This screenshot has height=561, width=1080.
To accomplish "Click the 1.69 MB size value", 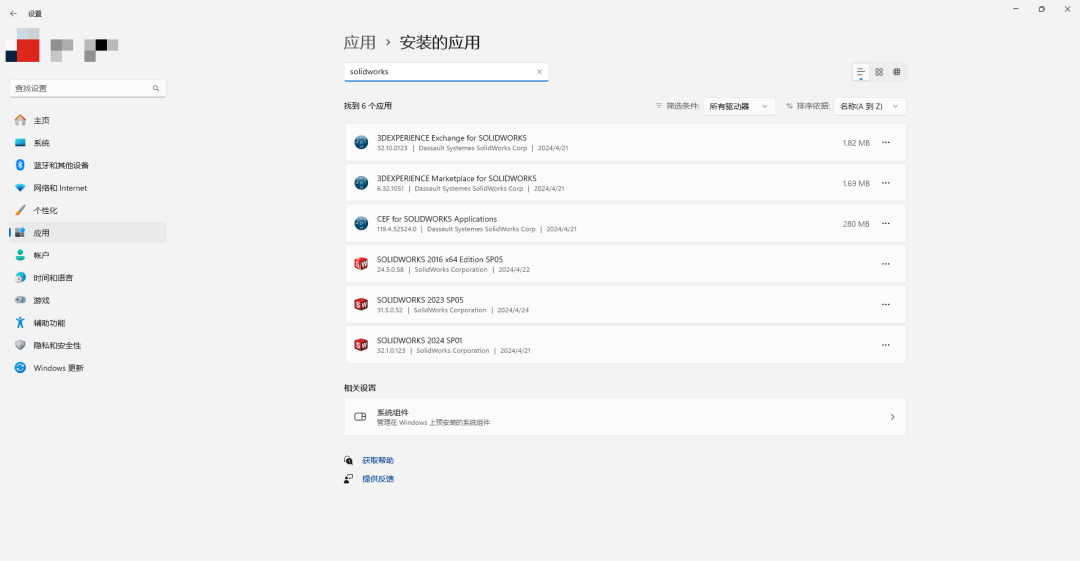I will (855, 183).
